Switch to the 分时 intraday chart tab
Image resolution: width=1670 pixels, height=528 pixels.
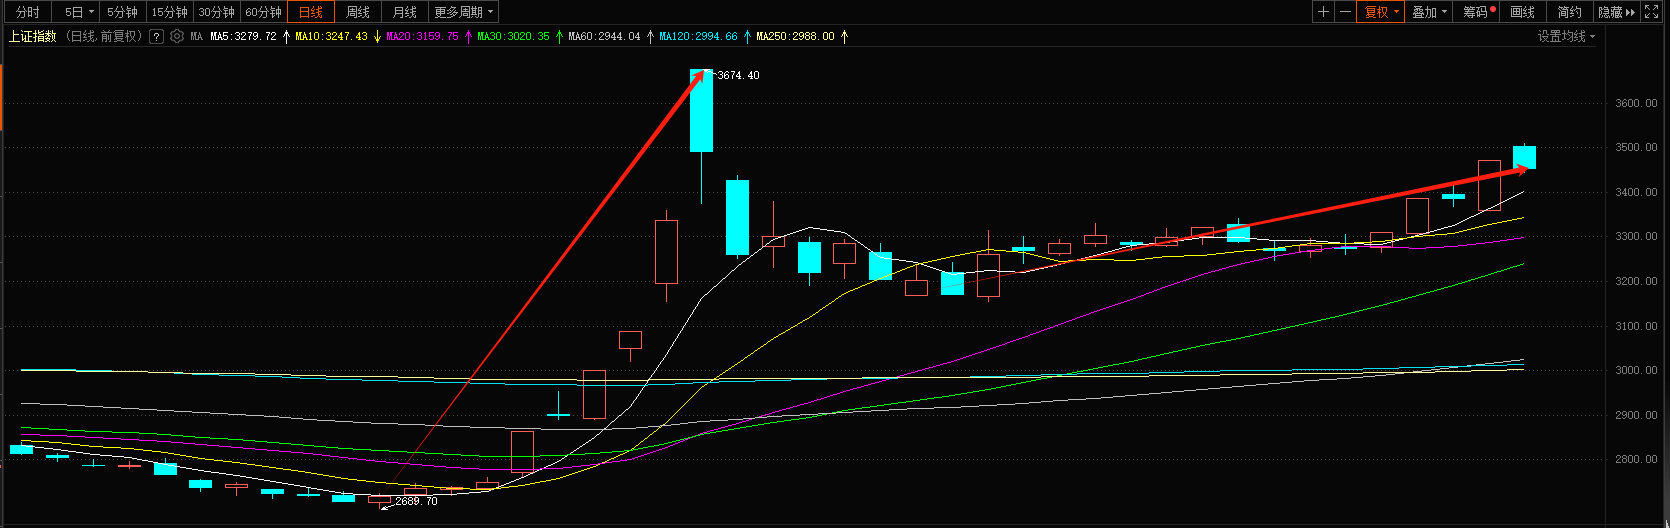coord(28,12)
